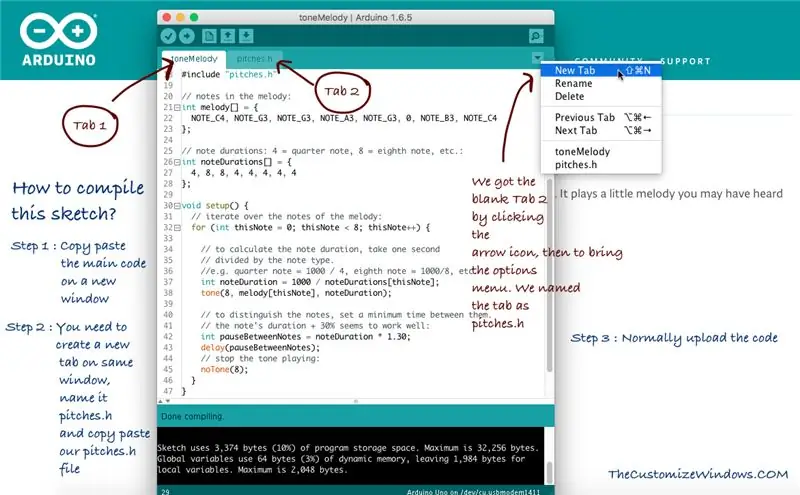Viewport: 800px width, 495px height.
Task: Click the toneMelody | Arduino 1.6.5 title bar
Action: [x=356, y=17]
